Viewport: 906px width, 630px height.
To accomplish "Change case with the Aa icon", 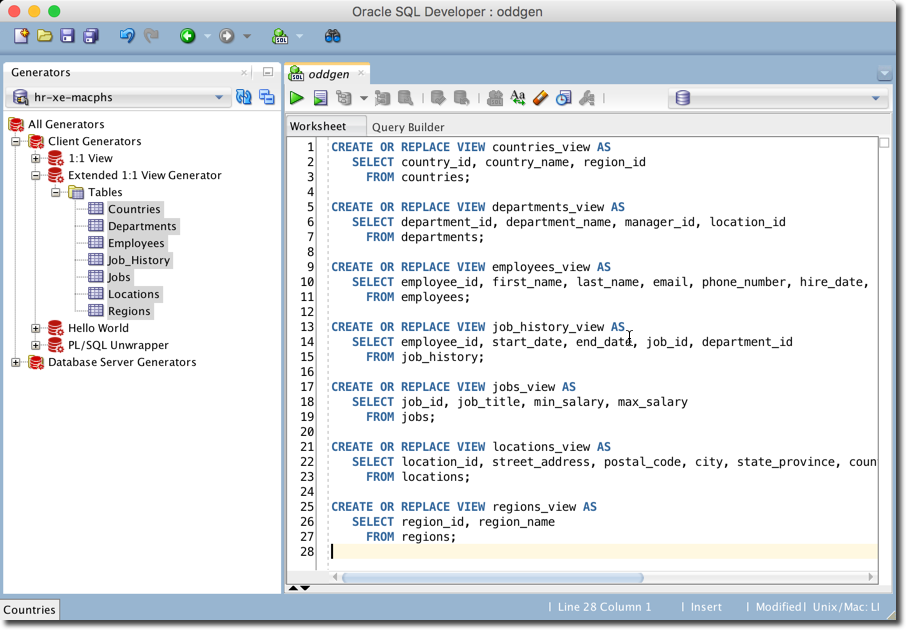I will (518, 98).
